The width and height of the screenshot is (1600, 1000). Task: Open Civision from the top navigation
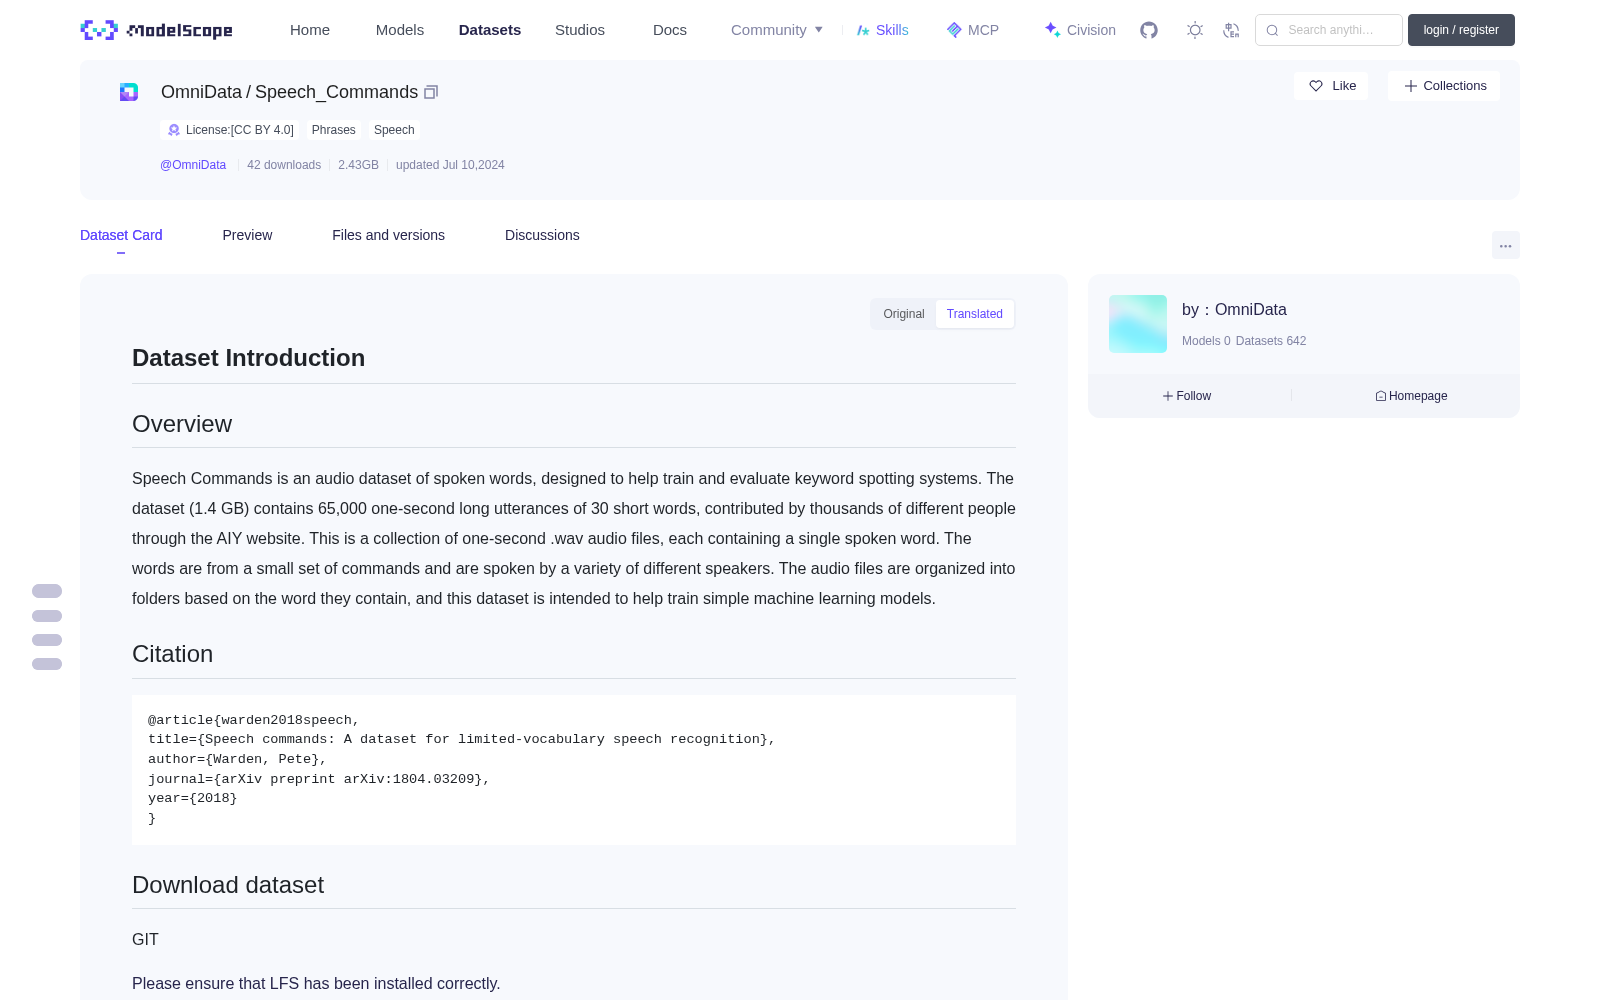coord(1080,30)
